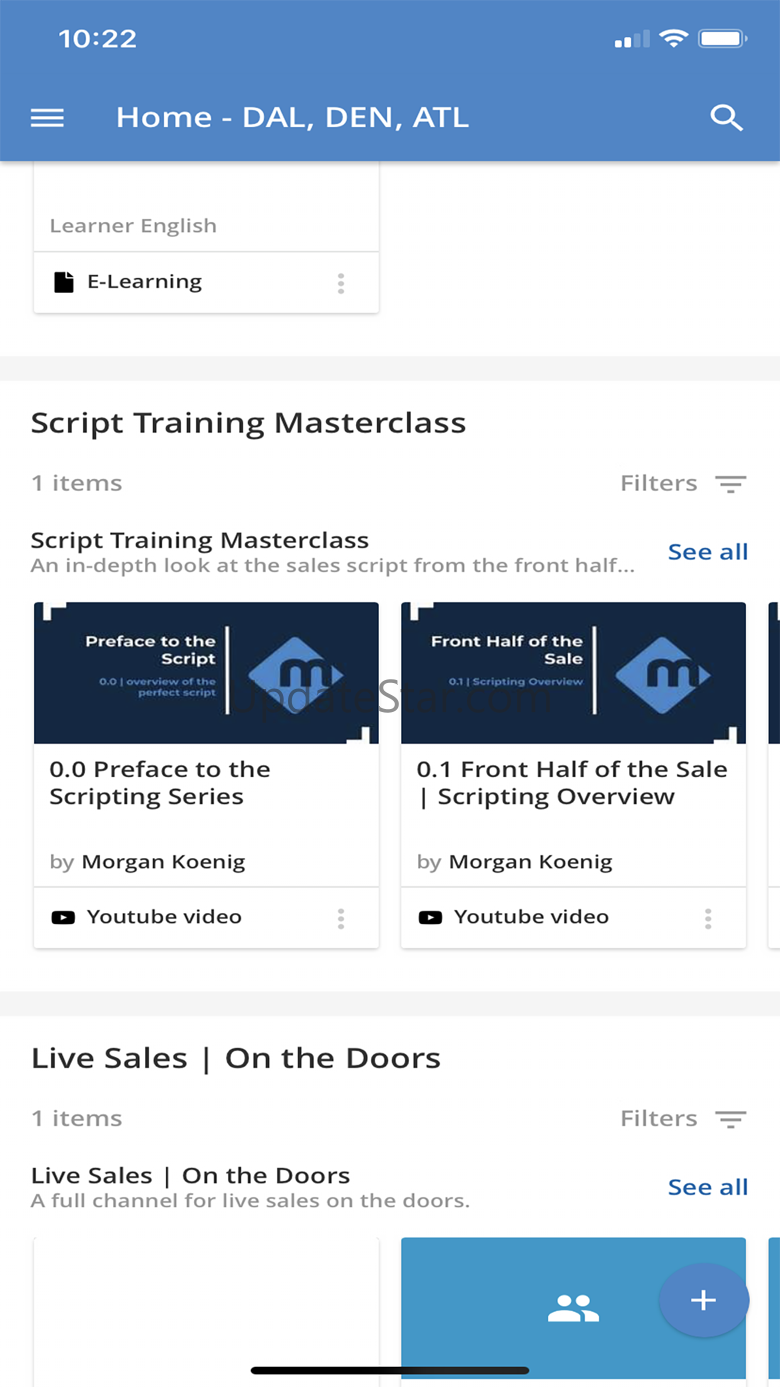The width and height of the screenshot is (780, 1387).
Task: Open 0.1 Front Half of the Sale title
Action: click(x=572, y=783)
